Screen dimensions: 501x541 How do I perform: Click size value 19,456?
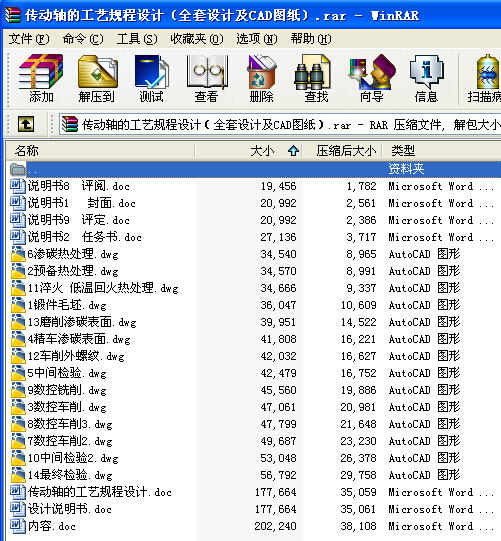click(278, 186)
